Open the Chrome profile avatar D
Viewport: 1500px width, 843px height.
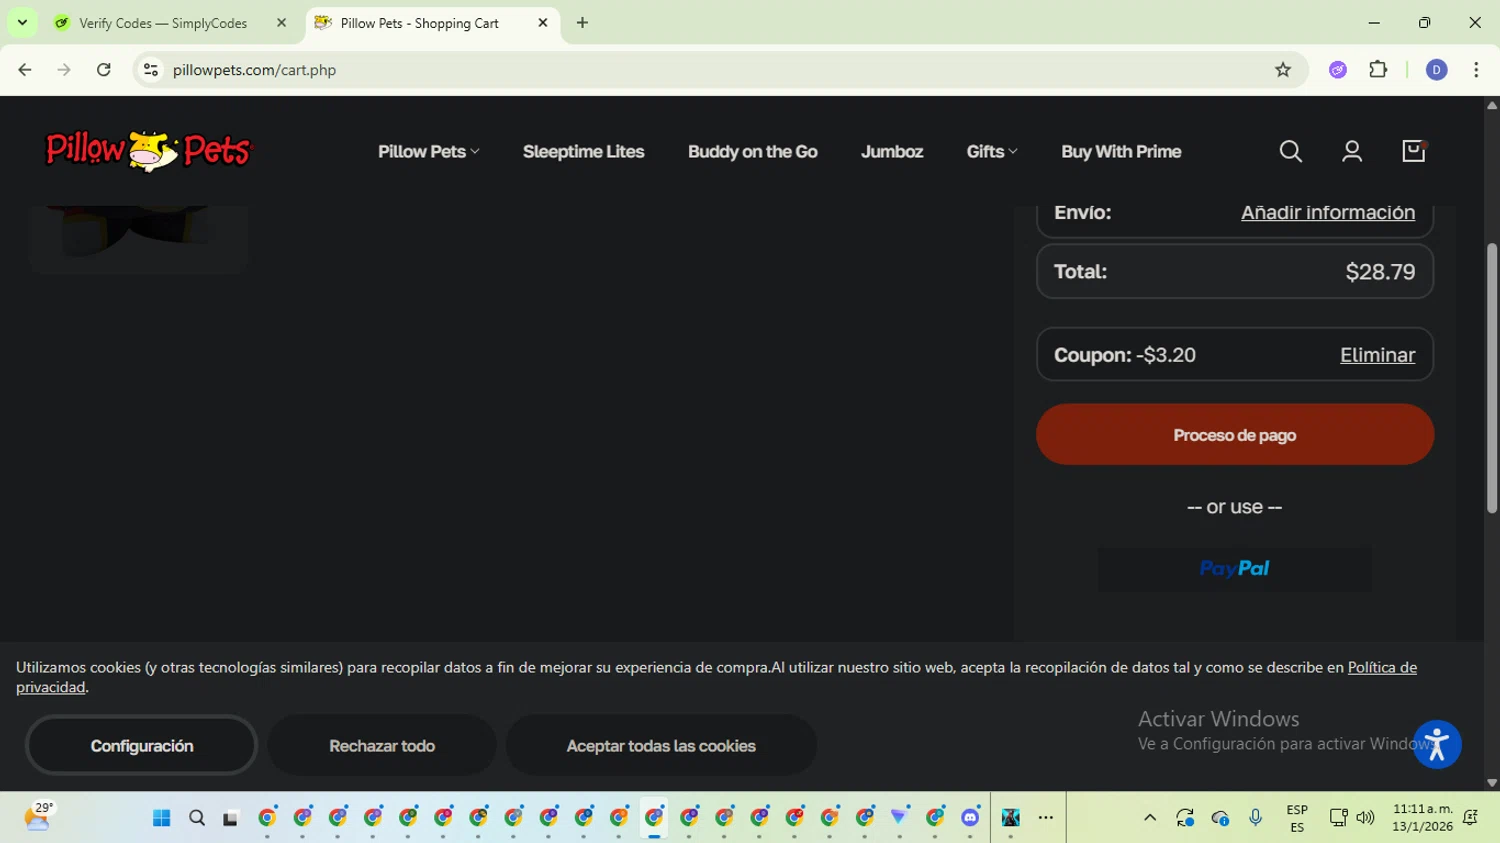(1436, 70)
